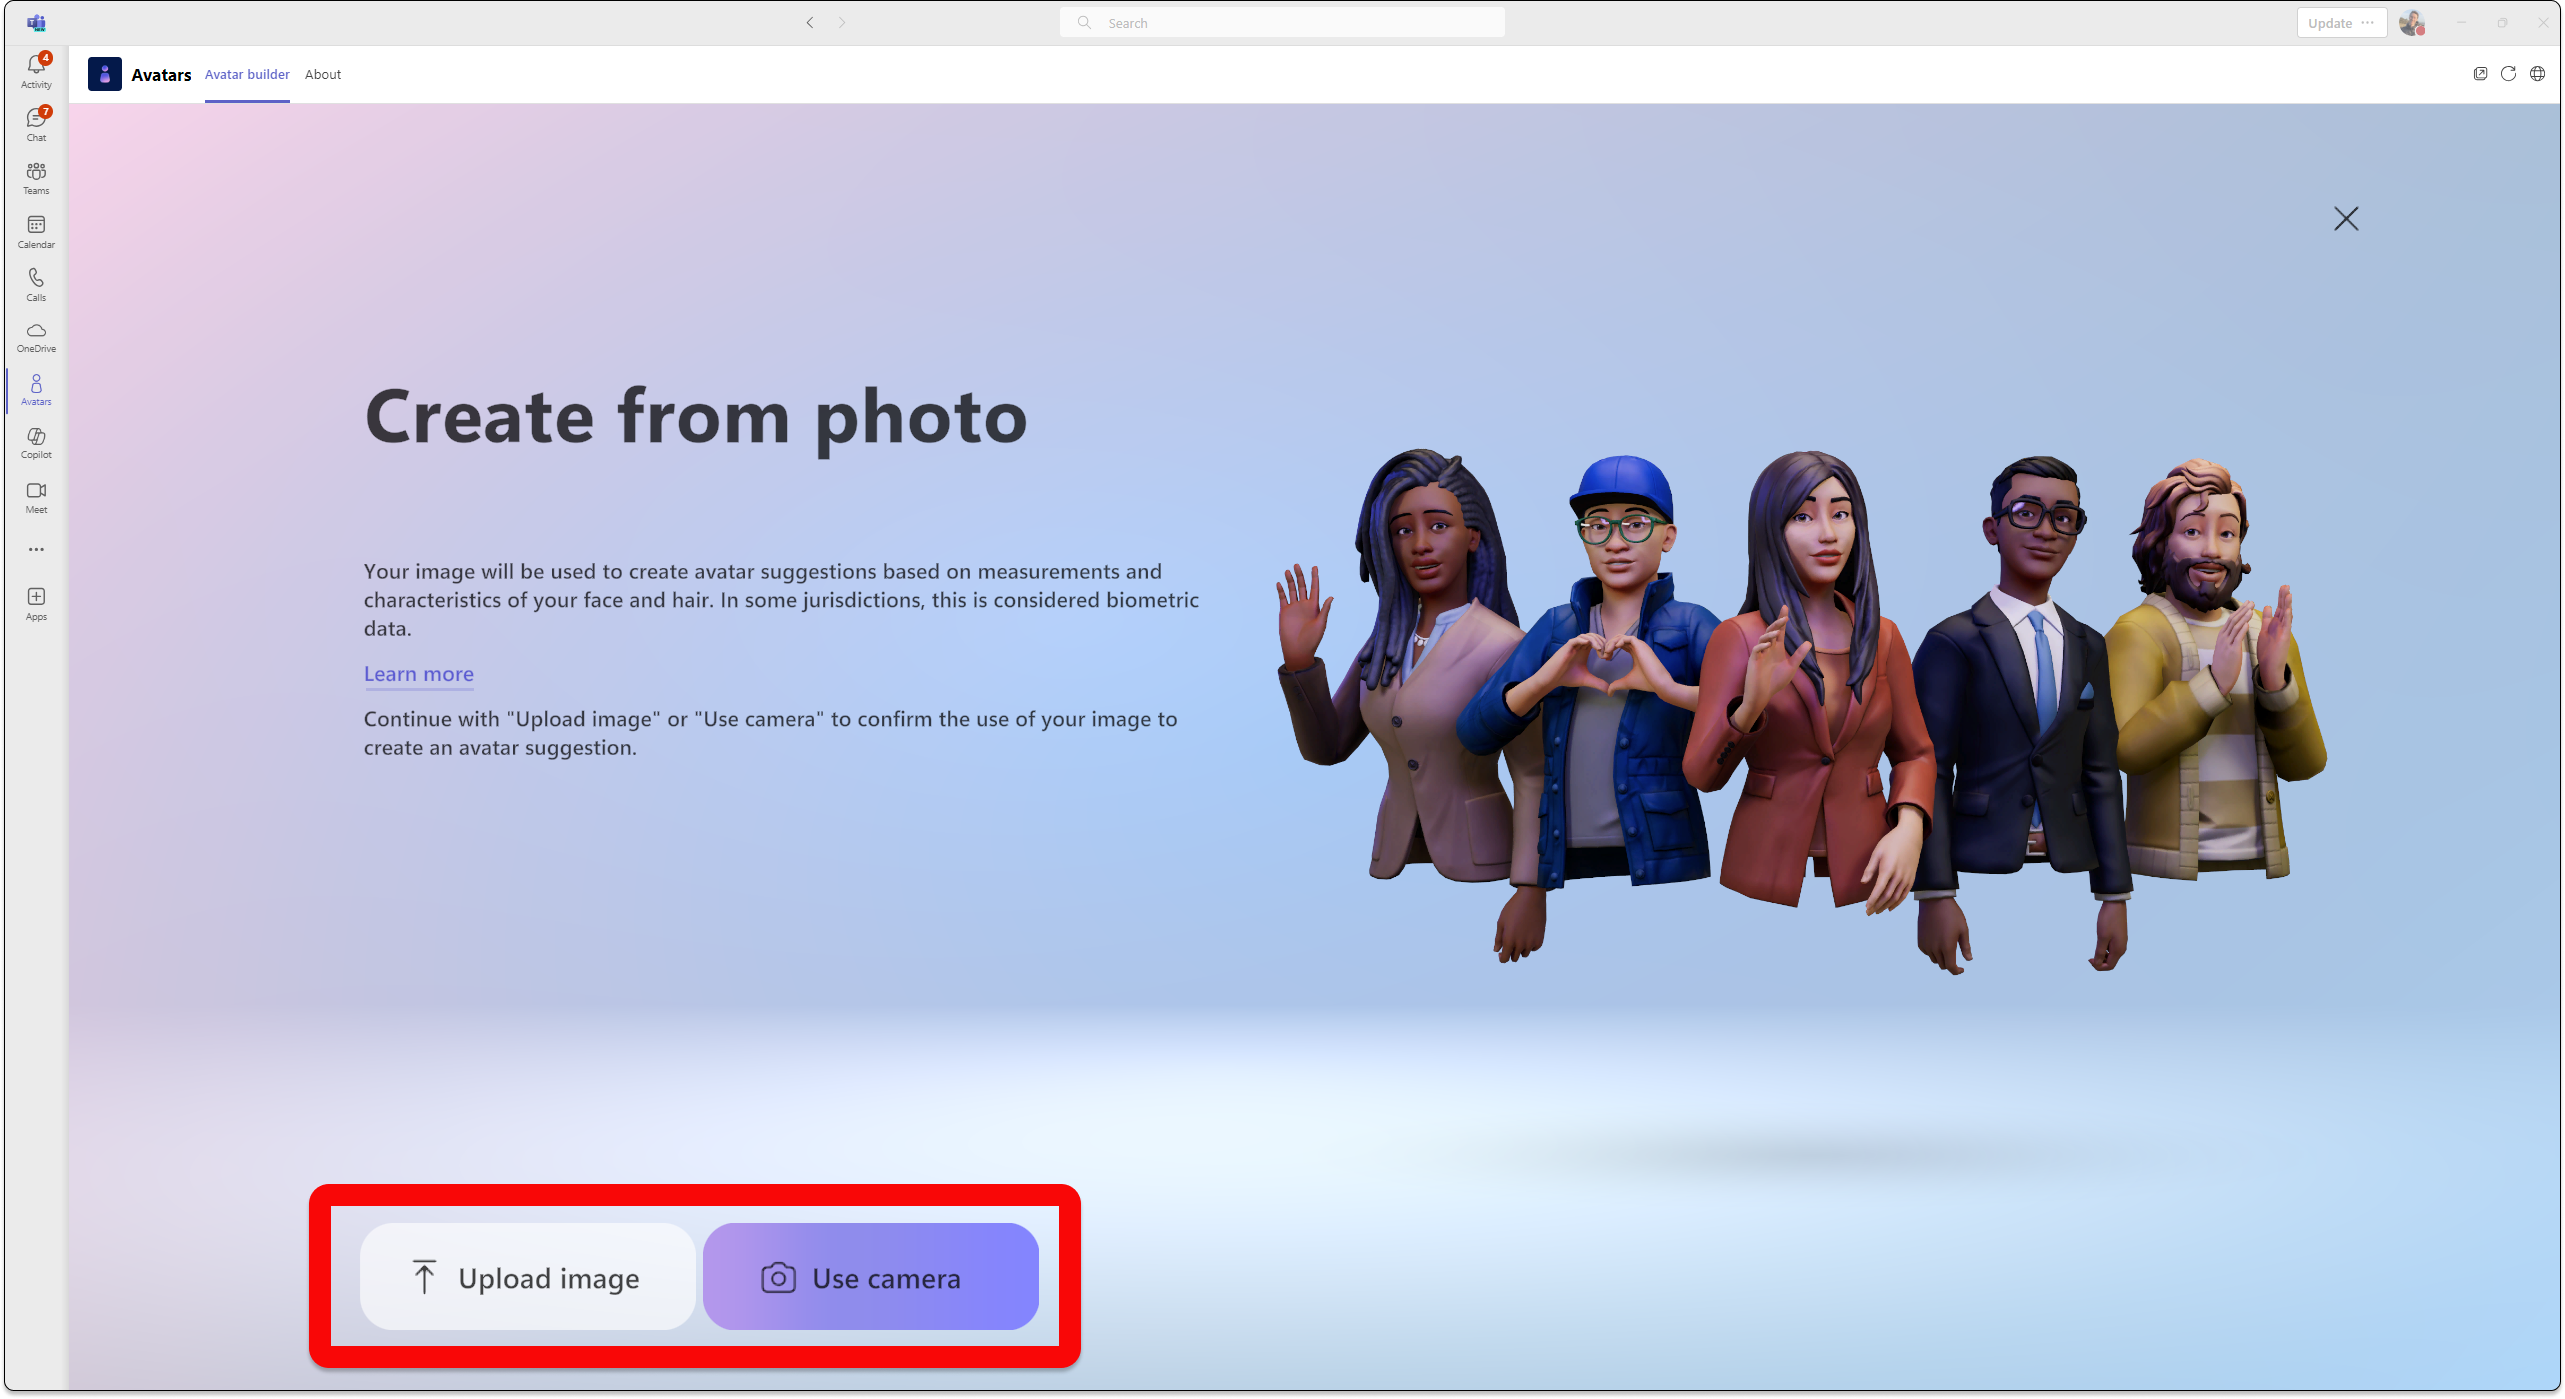The image size is (2565, 1399).
Task: Click the refresh icon top right
Action: pyautogui.click(x=2508, y=74)
